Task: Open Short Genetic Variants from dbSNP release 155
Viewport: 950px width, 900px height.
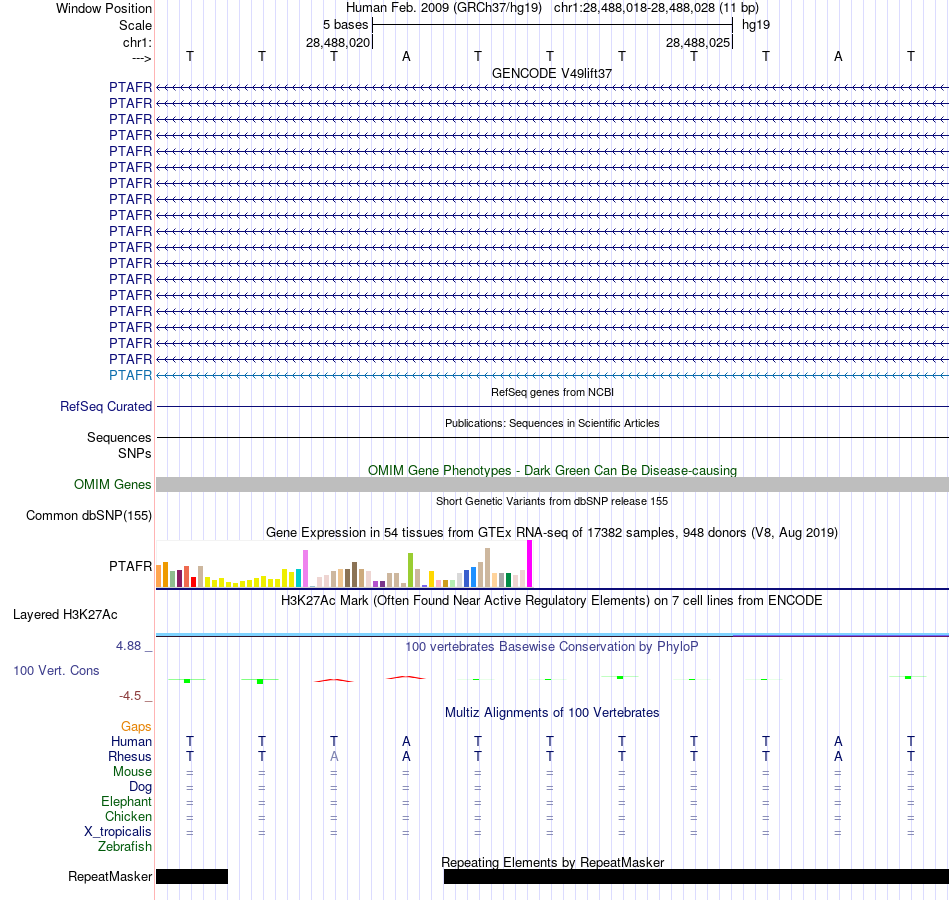Action: (x=552, y=501)
